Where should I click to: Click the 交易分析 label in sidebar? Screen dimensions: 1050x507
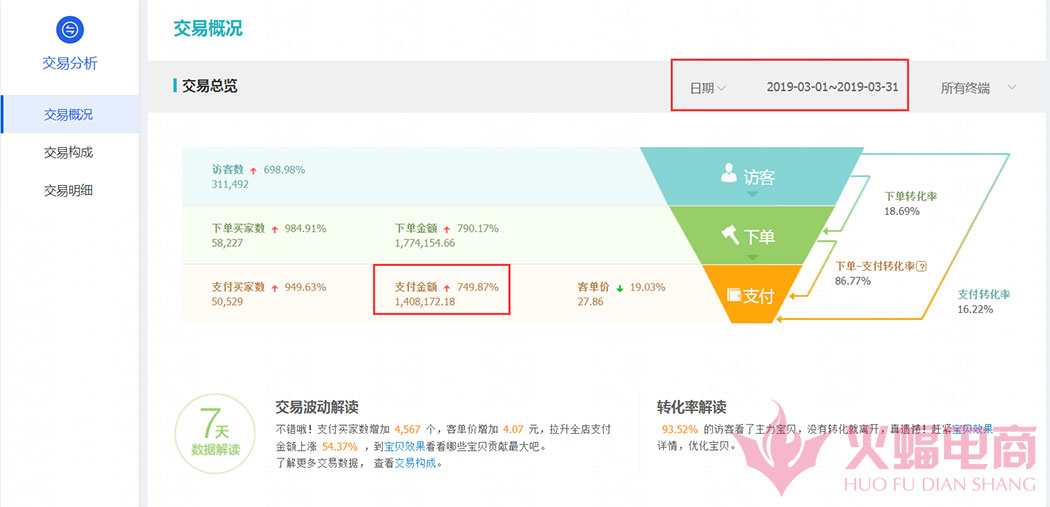click(70, 64)
